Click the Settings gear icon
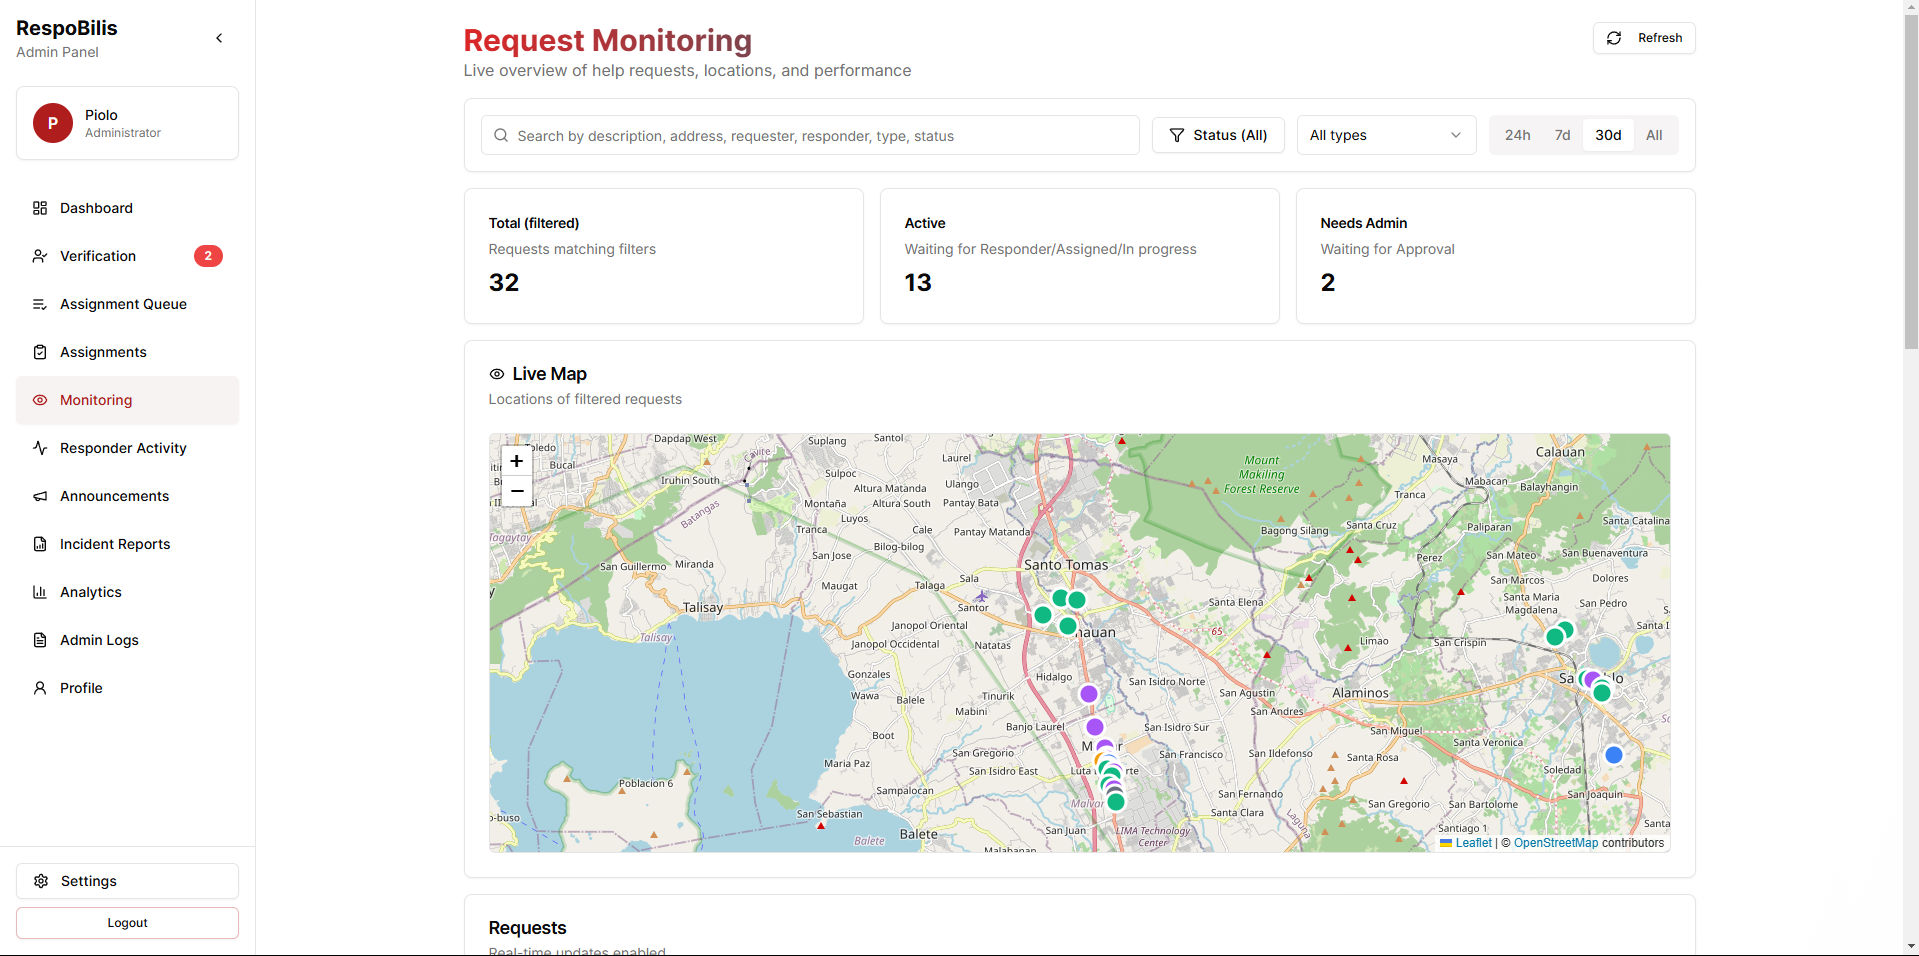1919x956 pixels. (41, 881)
